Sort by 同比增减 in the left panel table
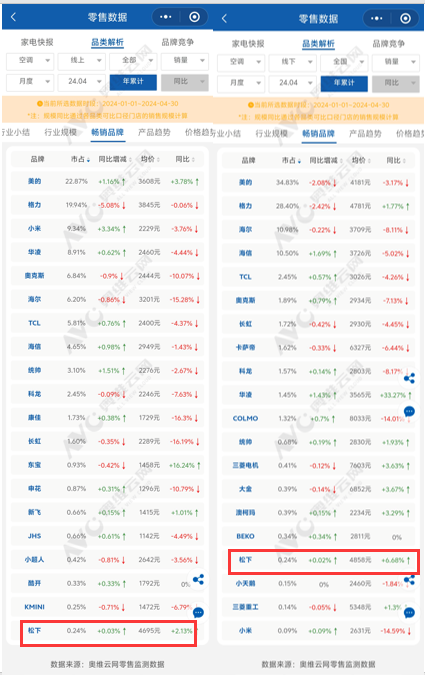The image size is (425, 675). tap(115, 159)
